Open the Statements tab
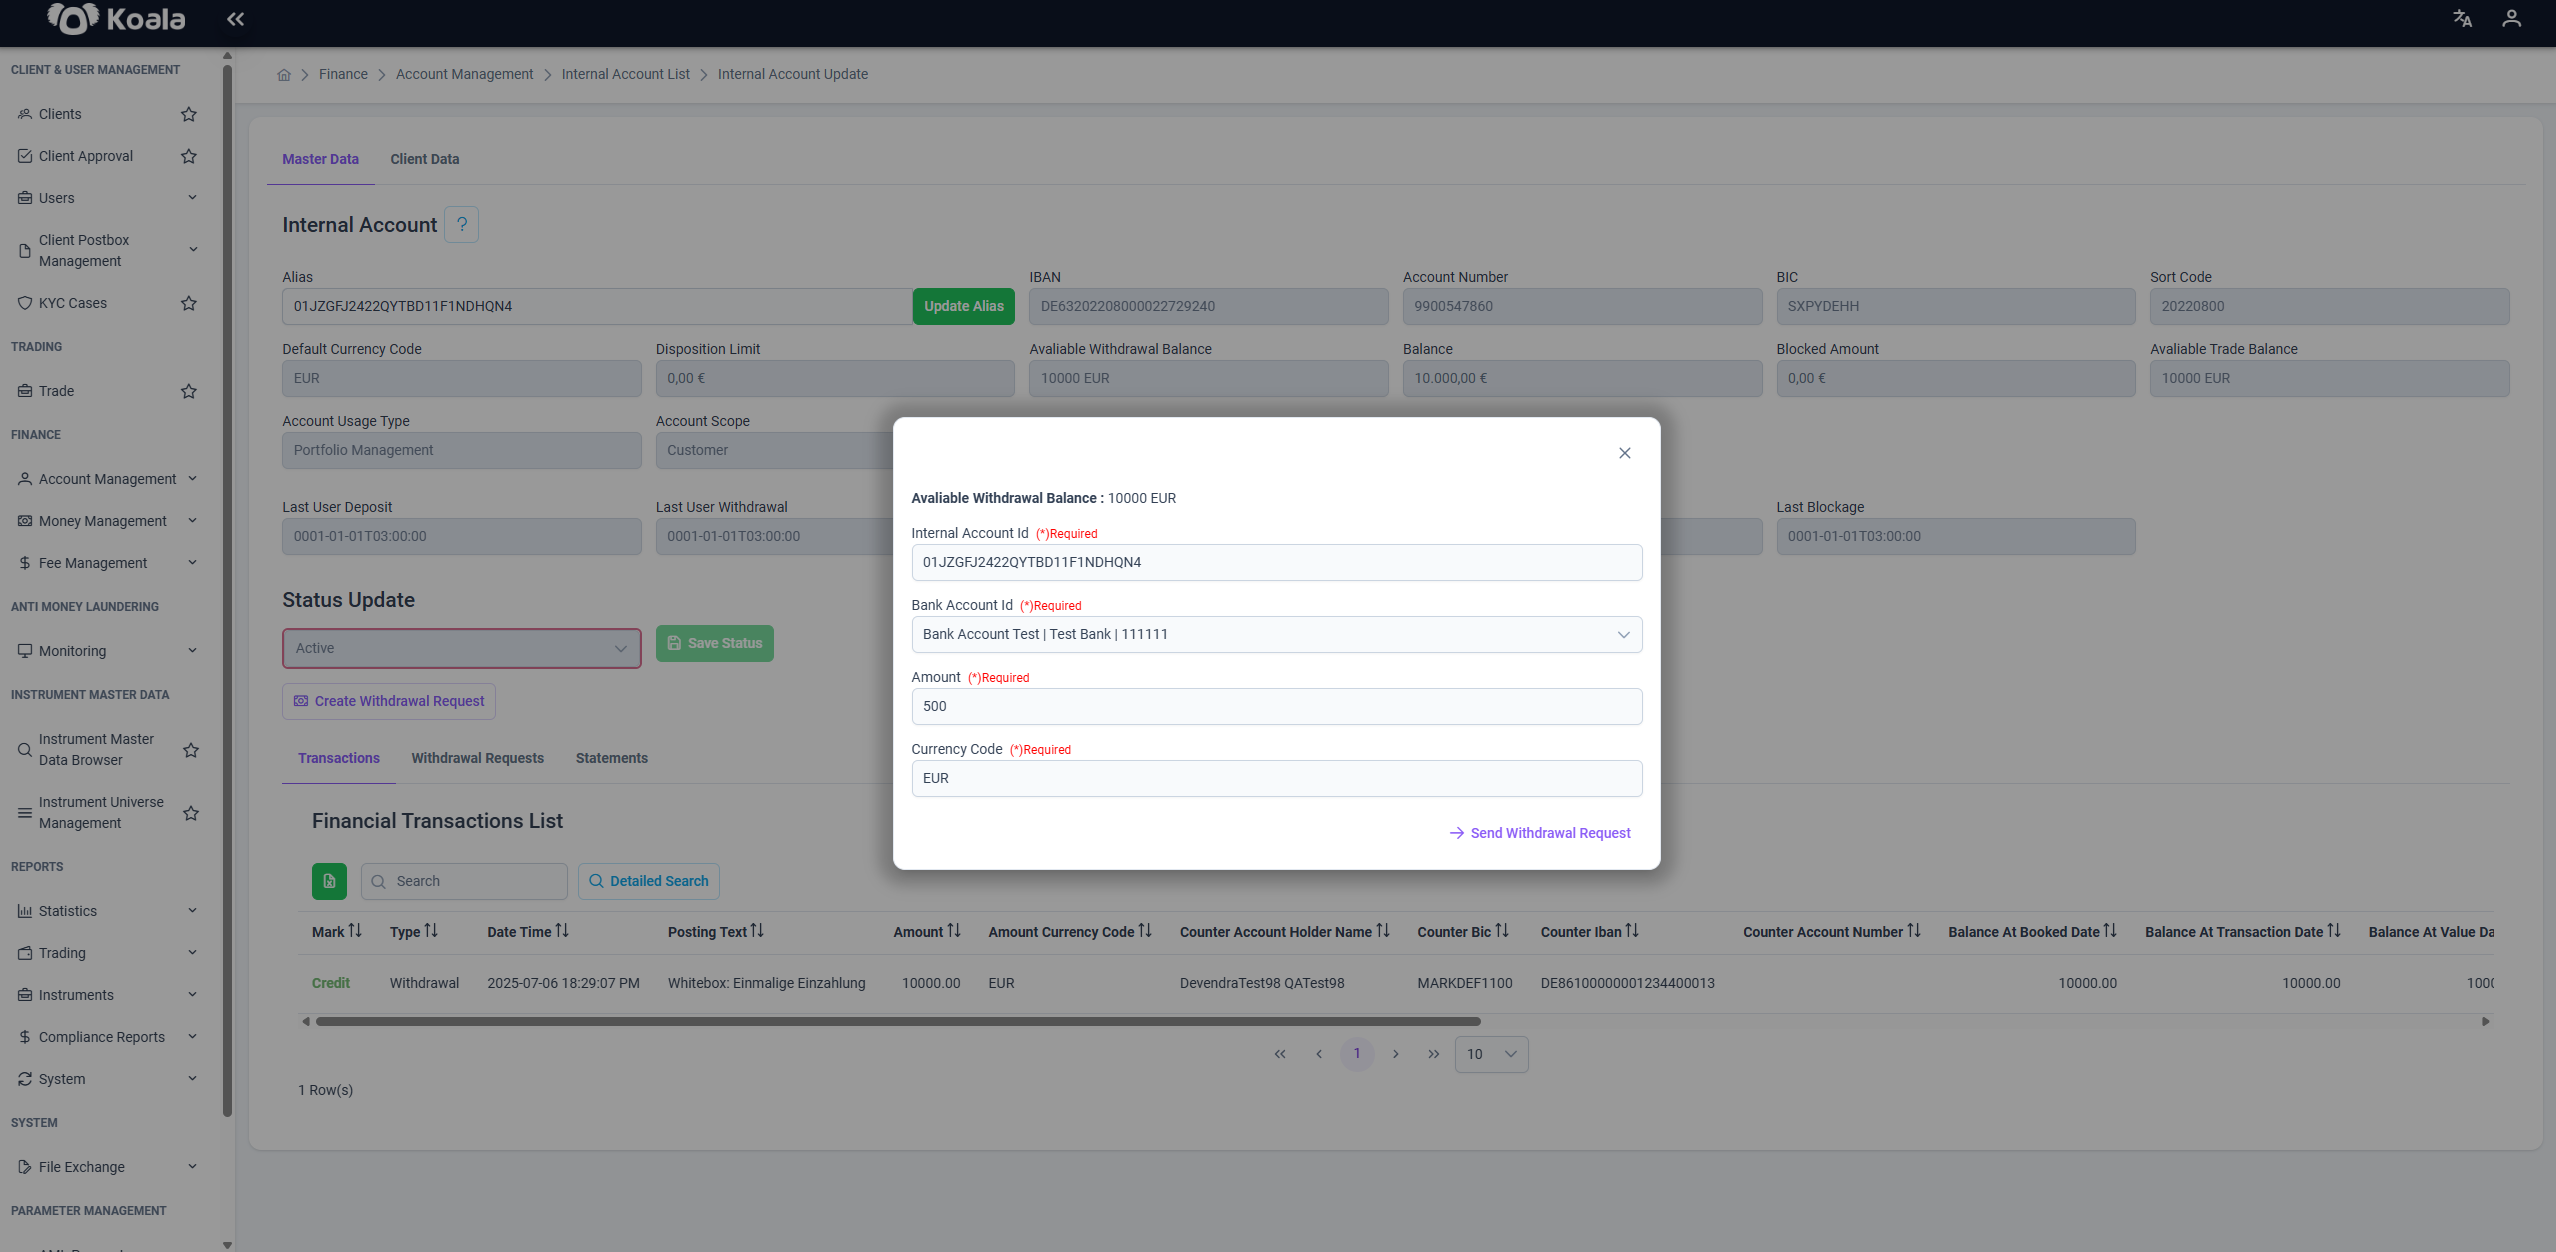 click(612, 758)
